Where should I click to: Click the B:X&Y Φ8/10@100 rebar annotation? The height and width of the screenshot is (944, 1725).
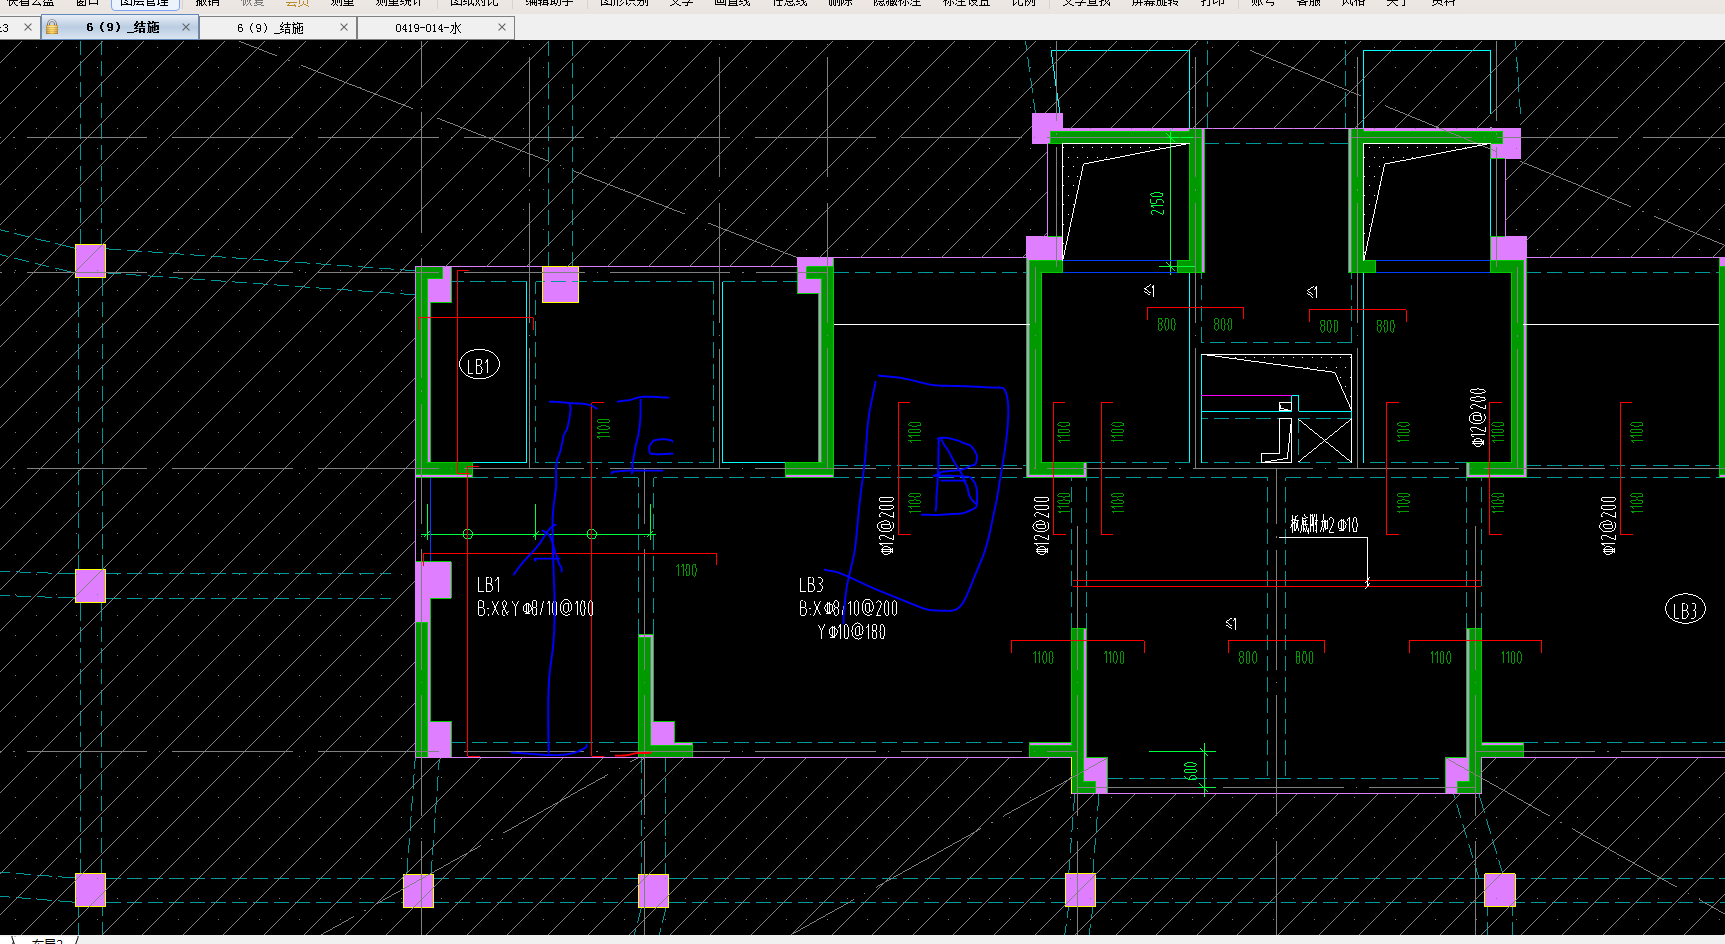coord(535,608)
